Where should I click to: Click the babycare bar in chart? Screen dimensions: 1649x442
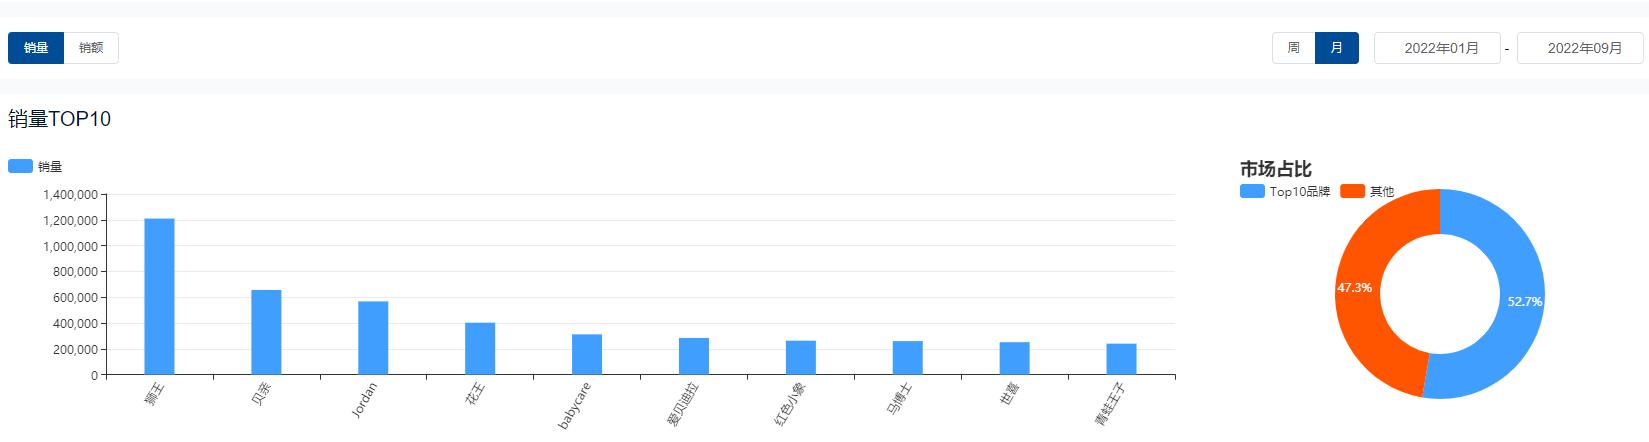click(x=587, y=354)
